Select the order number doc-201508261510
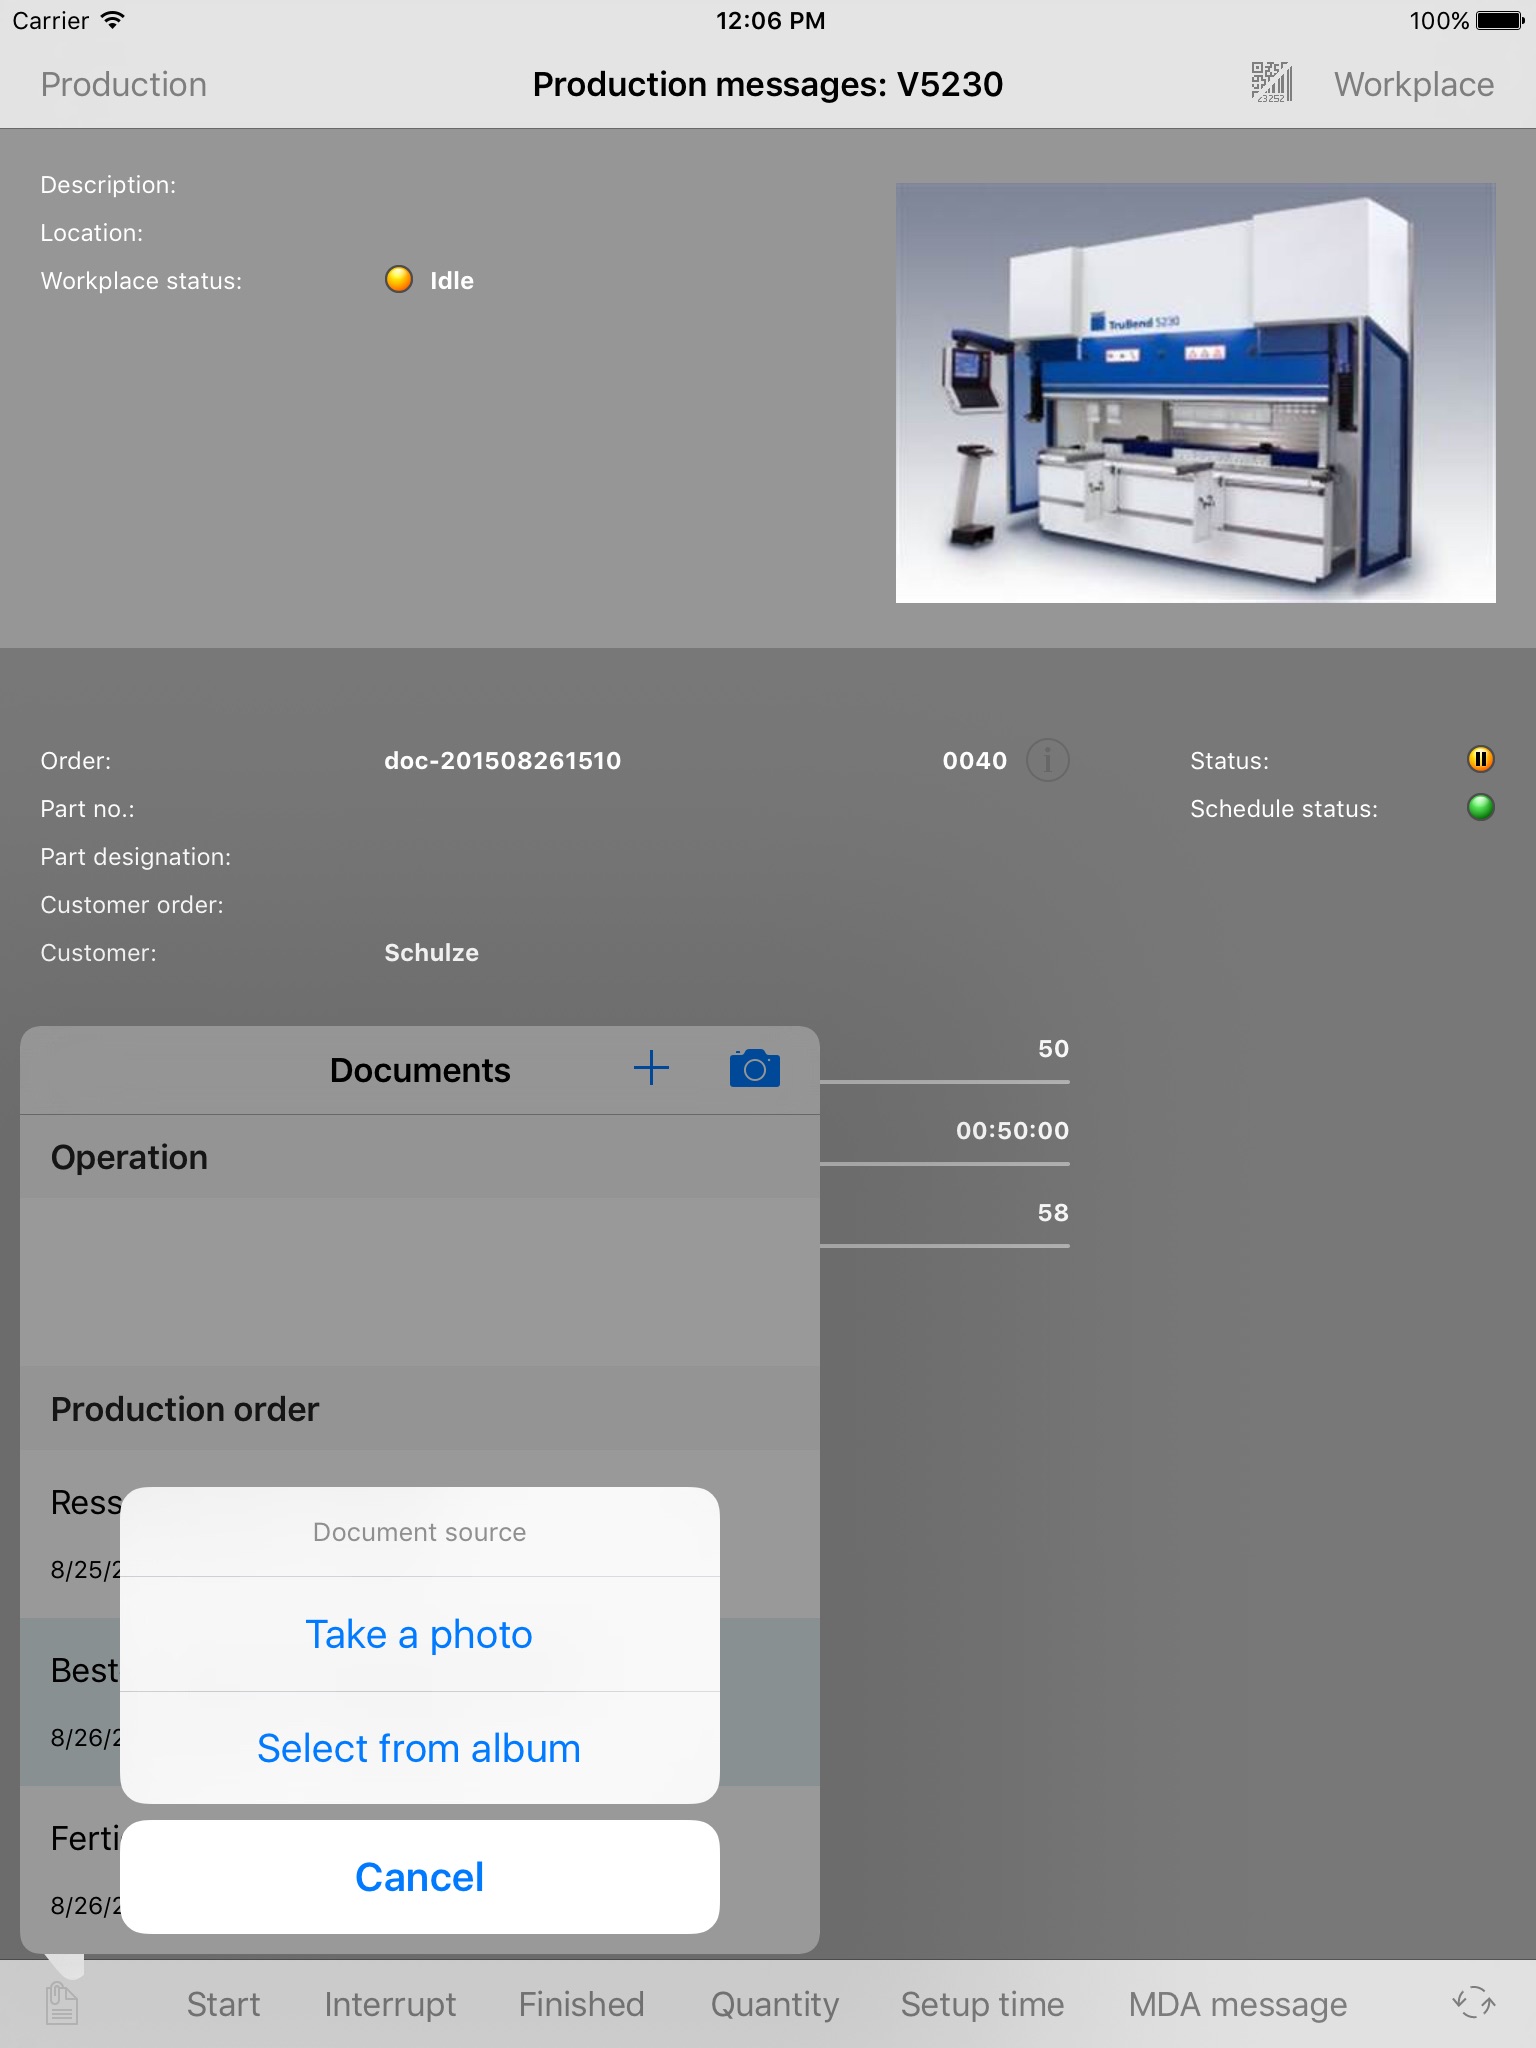Screen dimensions: 1536x2048 pos(503,761)
